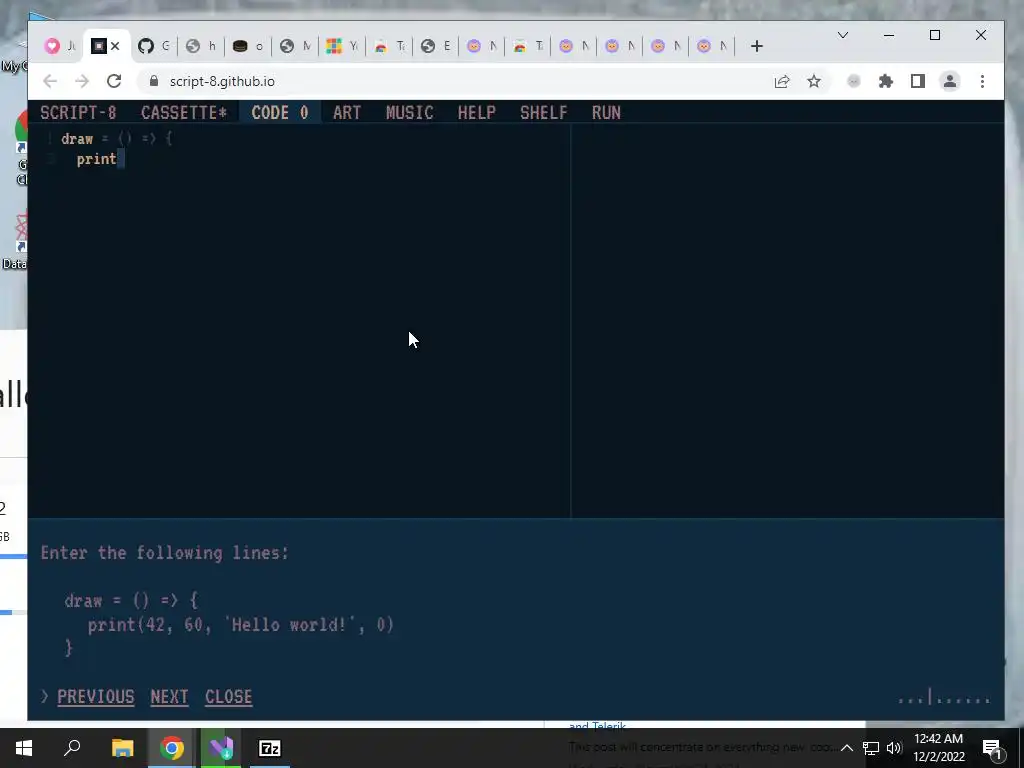This screenshot has width=1024, height=768.
Task: Click the padlock site info icon
Action: (x=153, y=81)
